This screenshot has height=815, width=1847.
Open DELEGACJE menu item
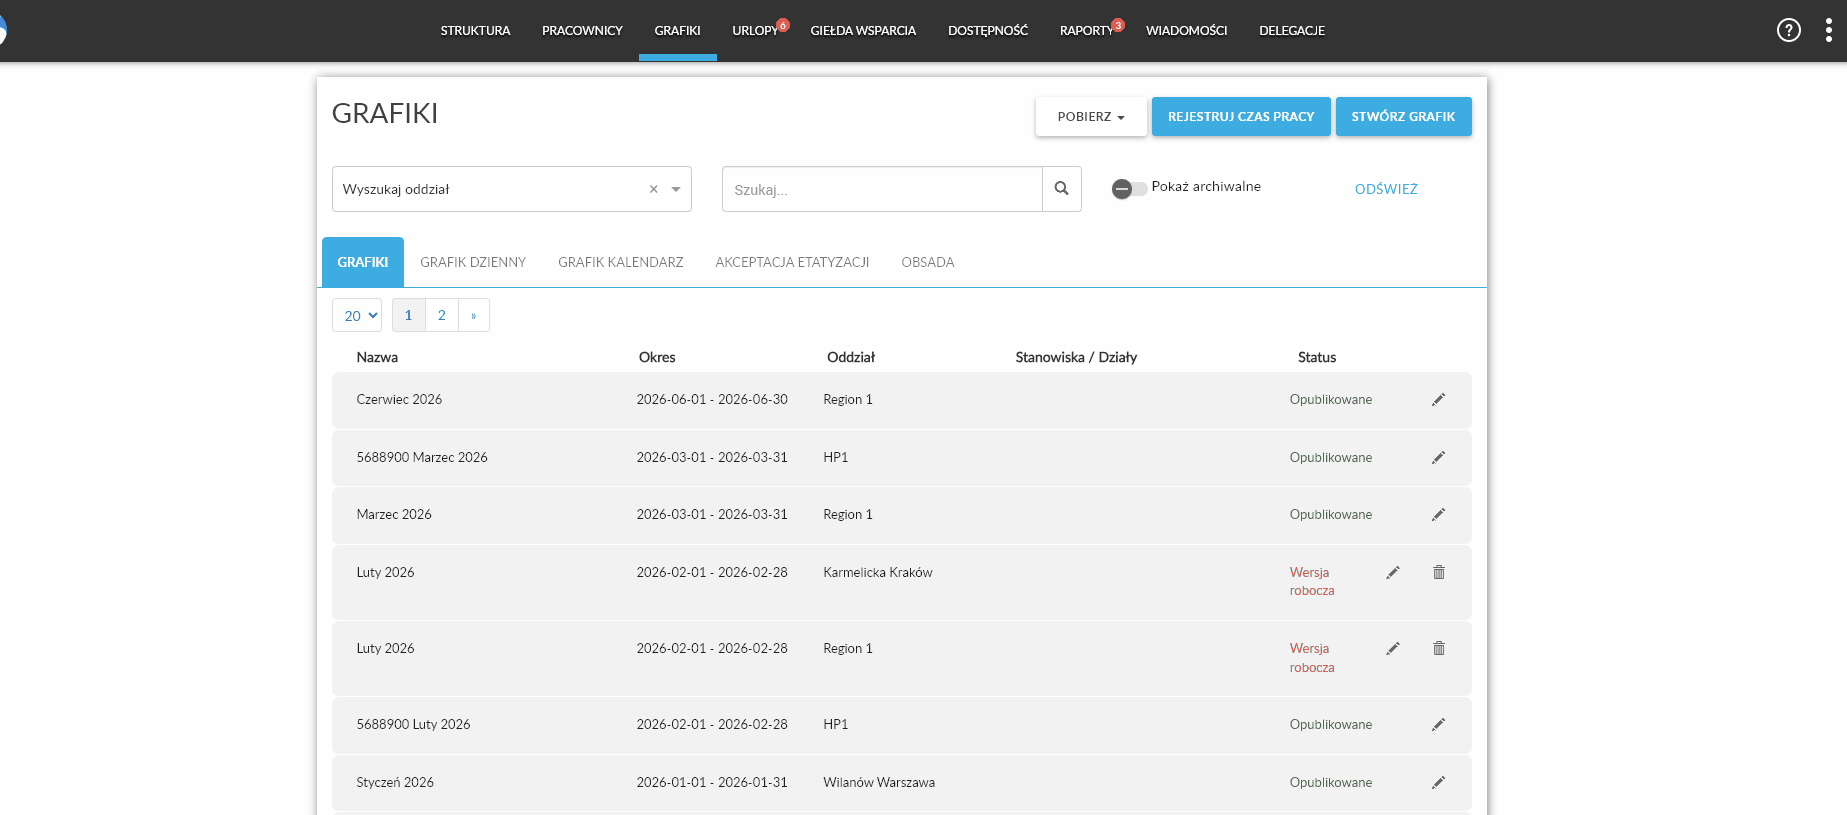pyautogui.click(x=1292, y=31)
